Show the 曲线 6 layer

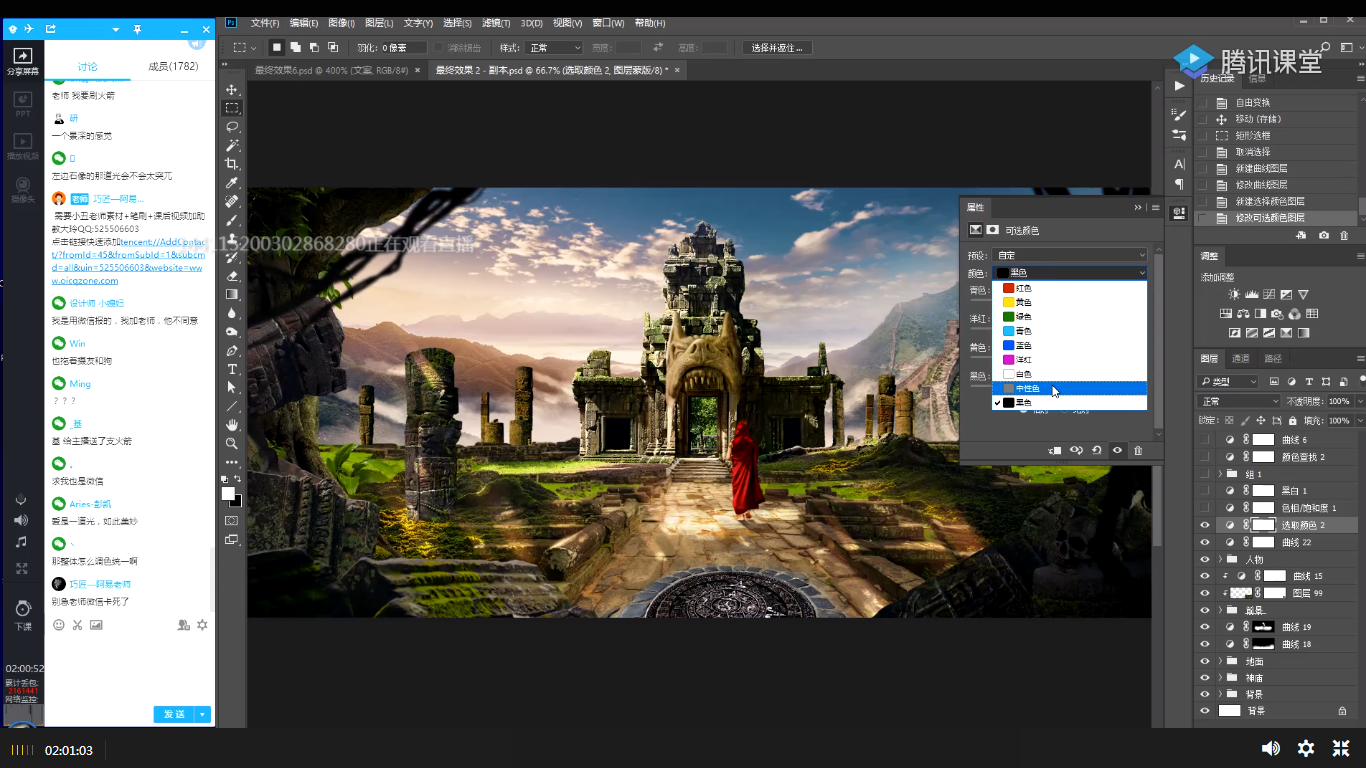(x=1204, y=440)
